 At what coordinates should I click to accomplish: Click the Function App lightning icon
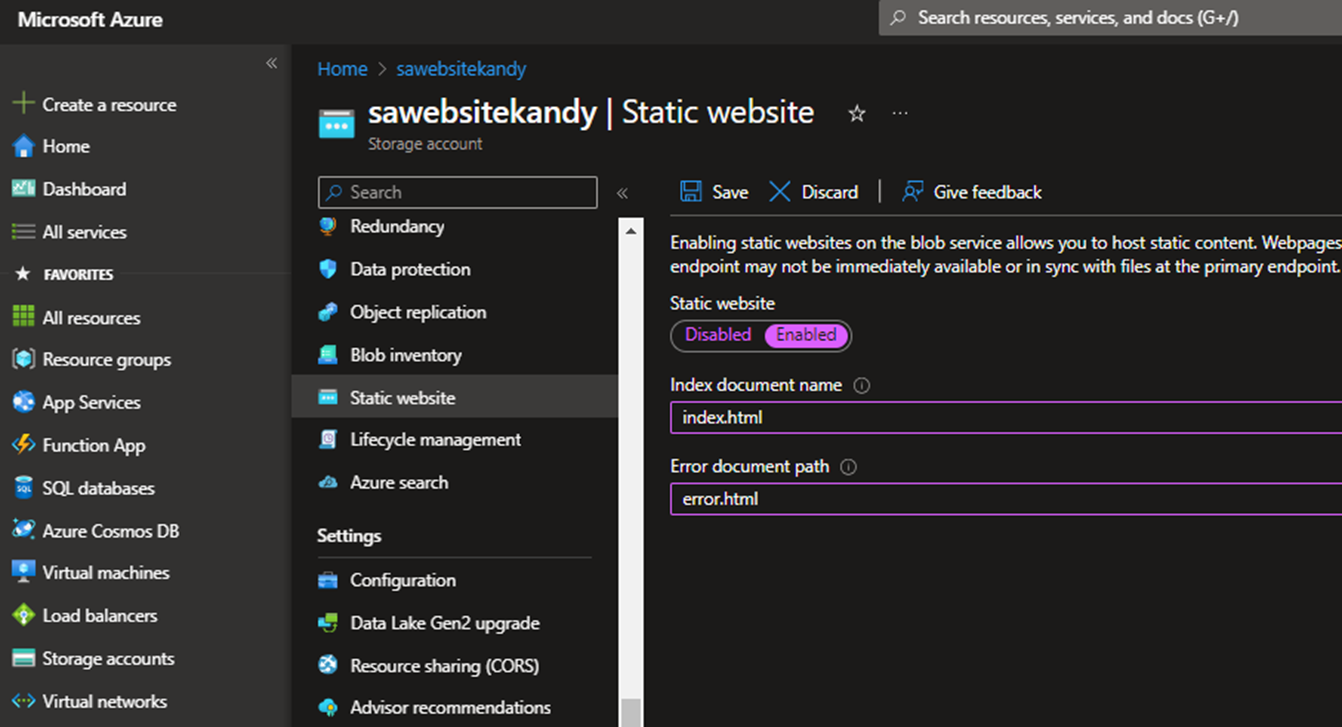(x=23, y=445)
